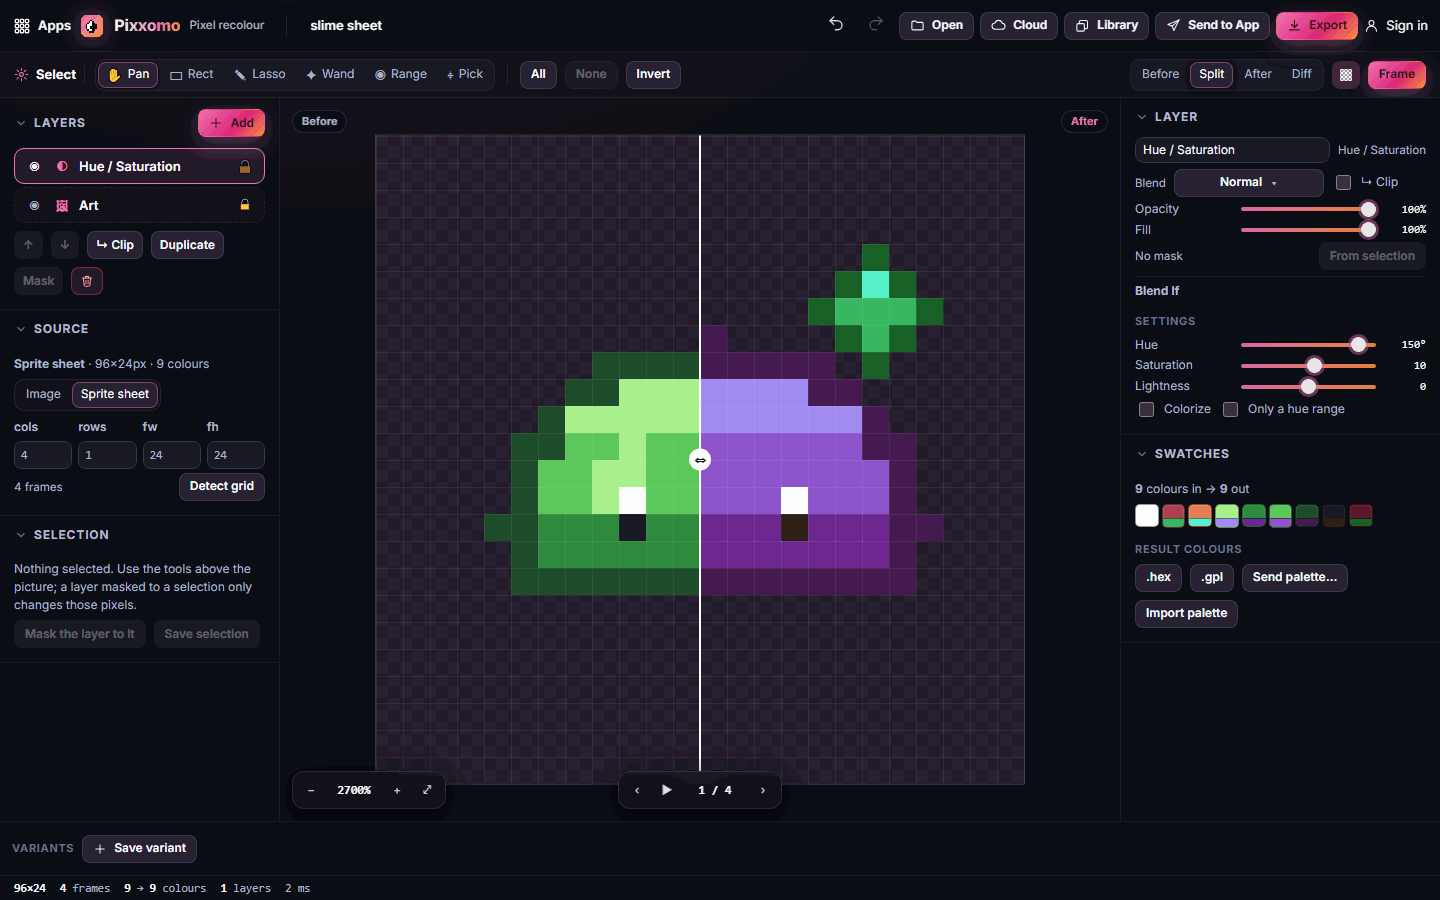Undo the last action

836,25
